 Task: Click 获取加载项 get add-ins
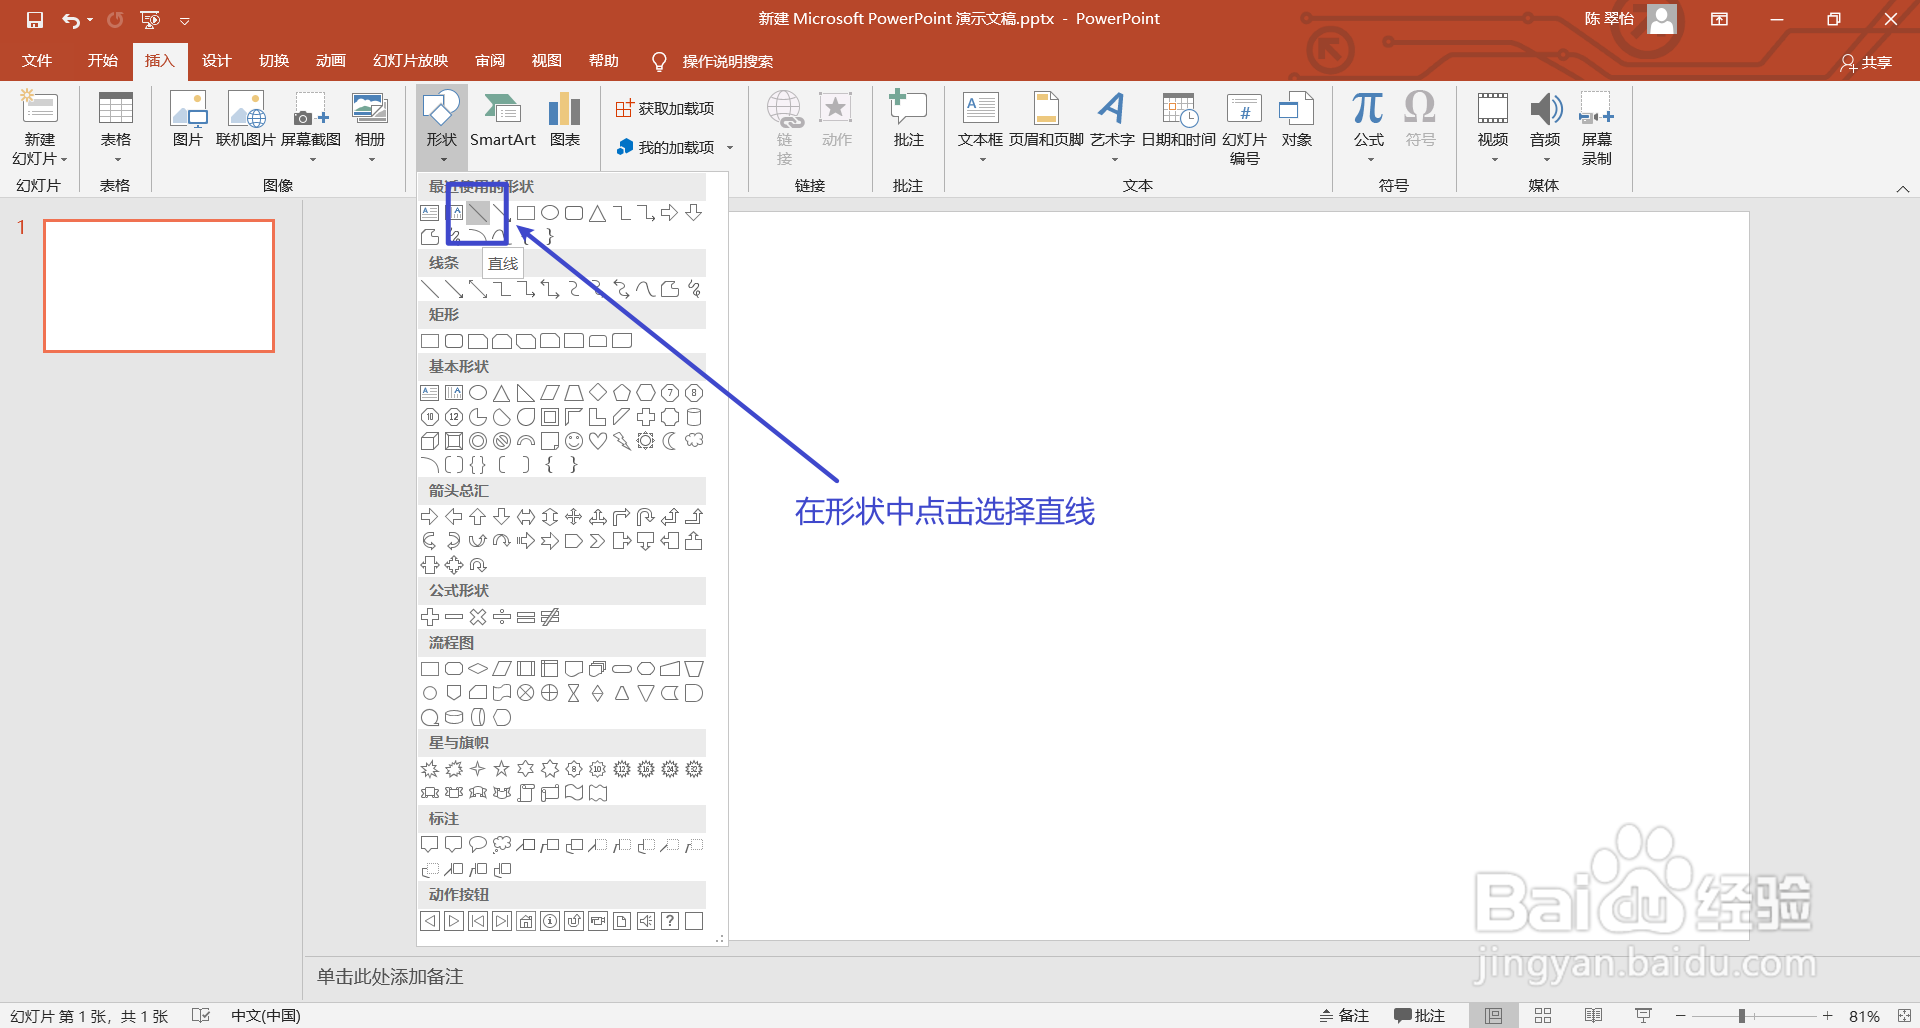point(664,108)
